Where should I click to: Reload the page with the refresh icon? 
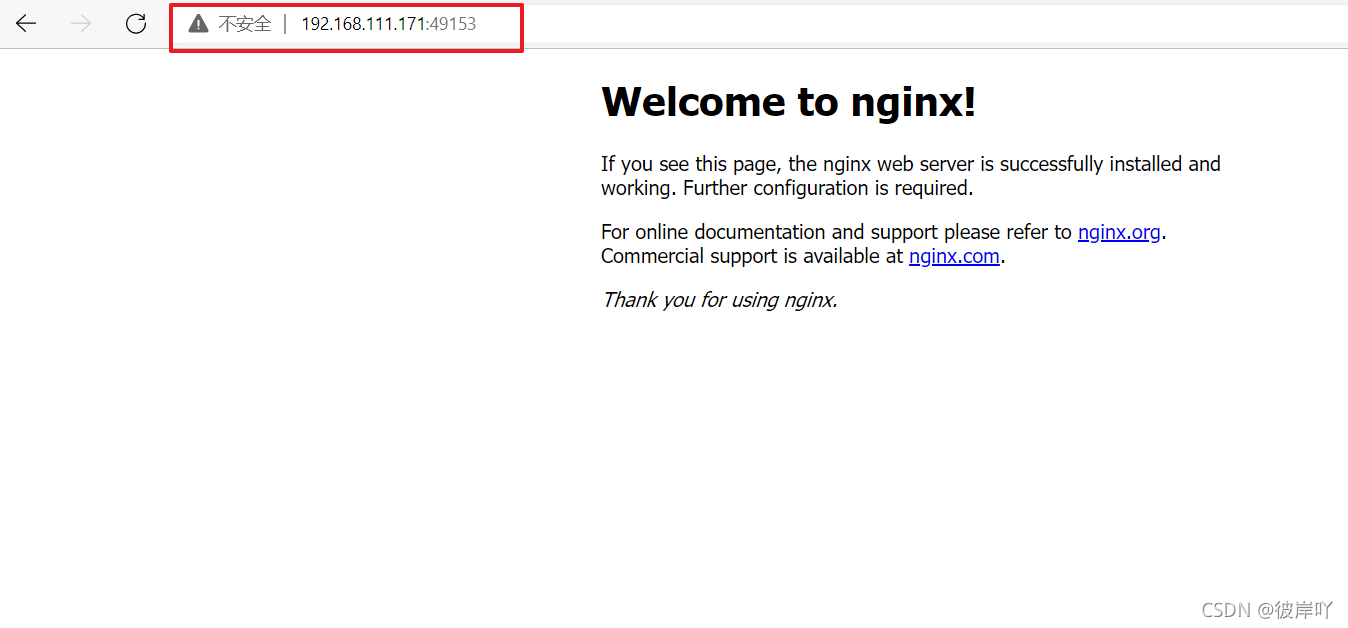coord(136,24)
